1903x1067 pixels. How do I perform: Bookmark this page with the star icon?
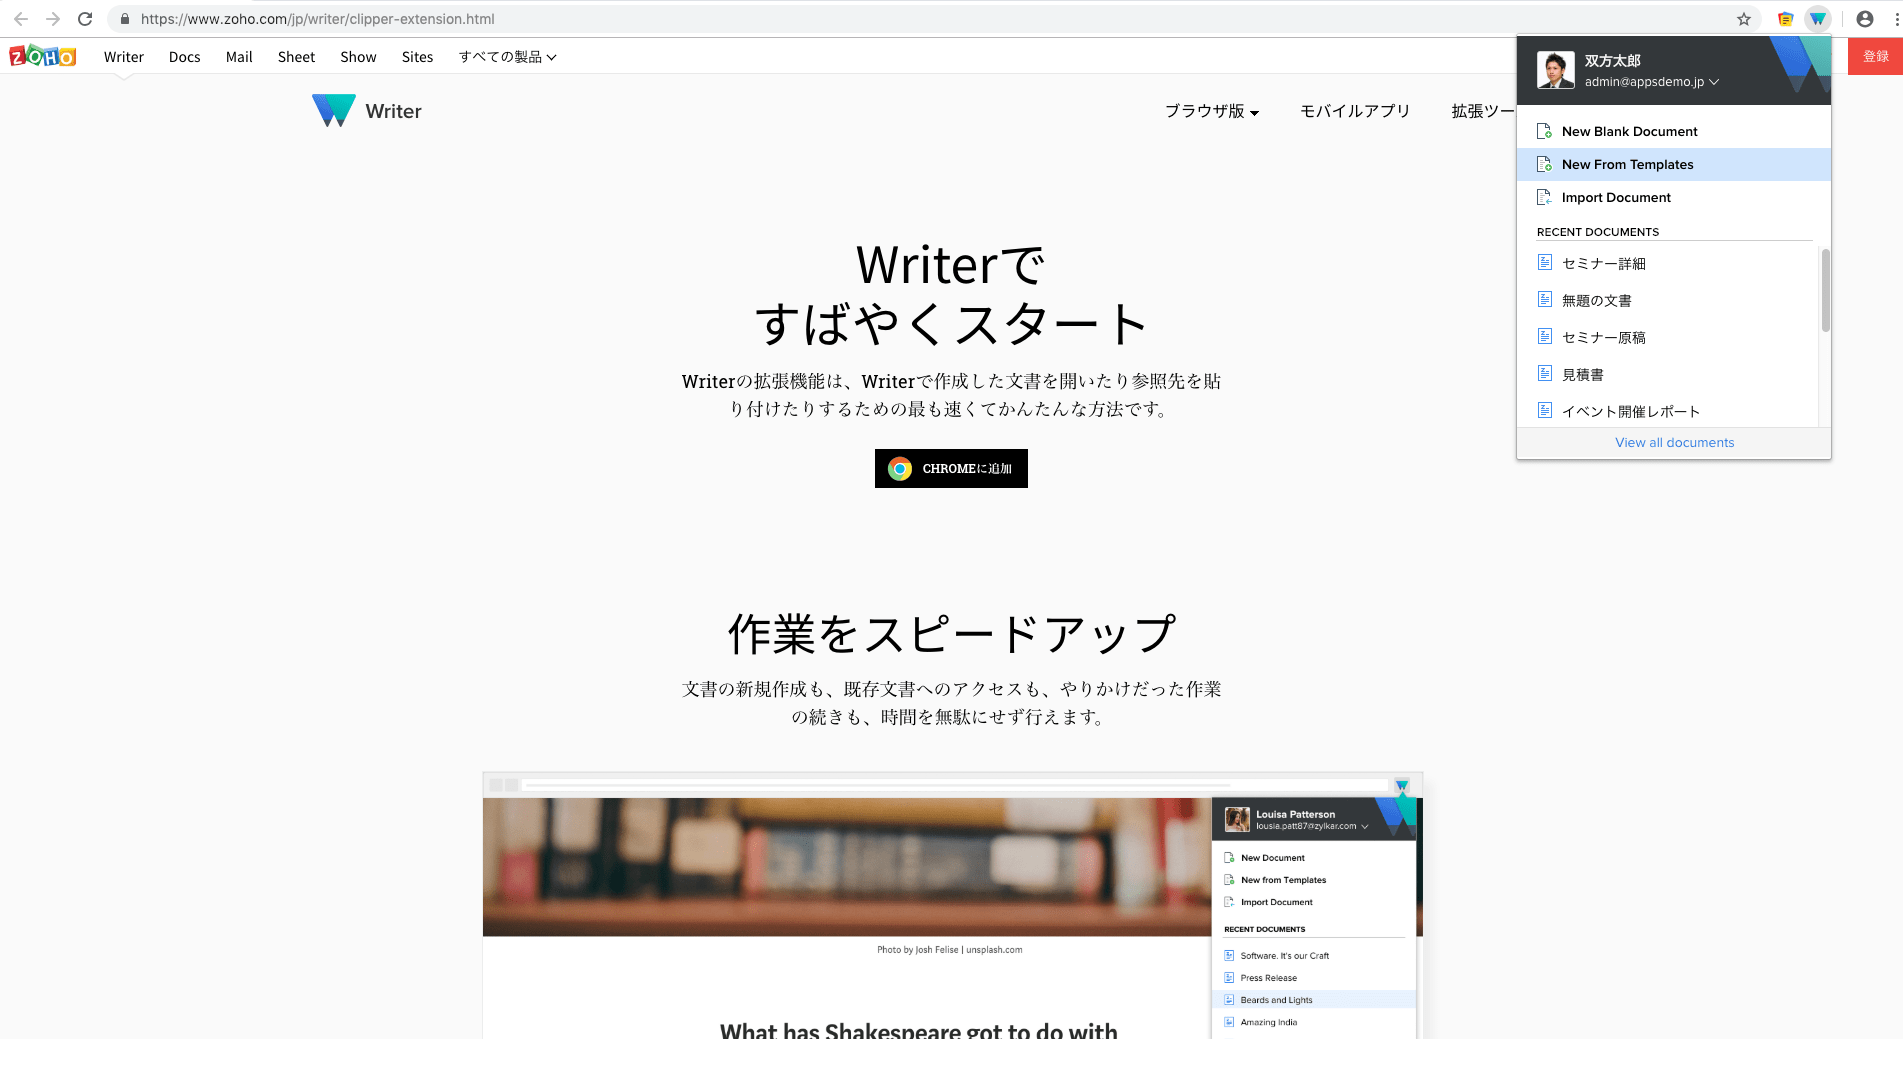(1744, 19)
